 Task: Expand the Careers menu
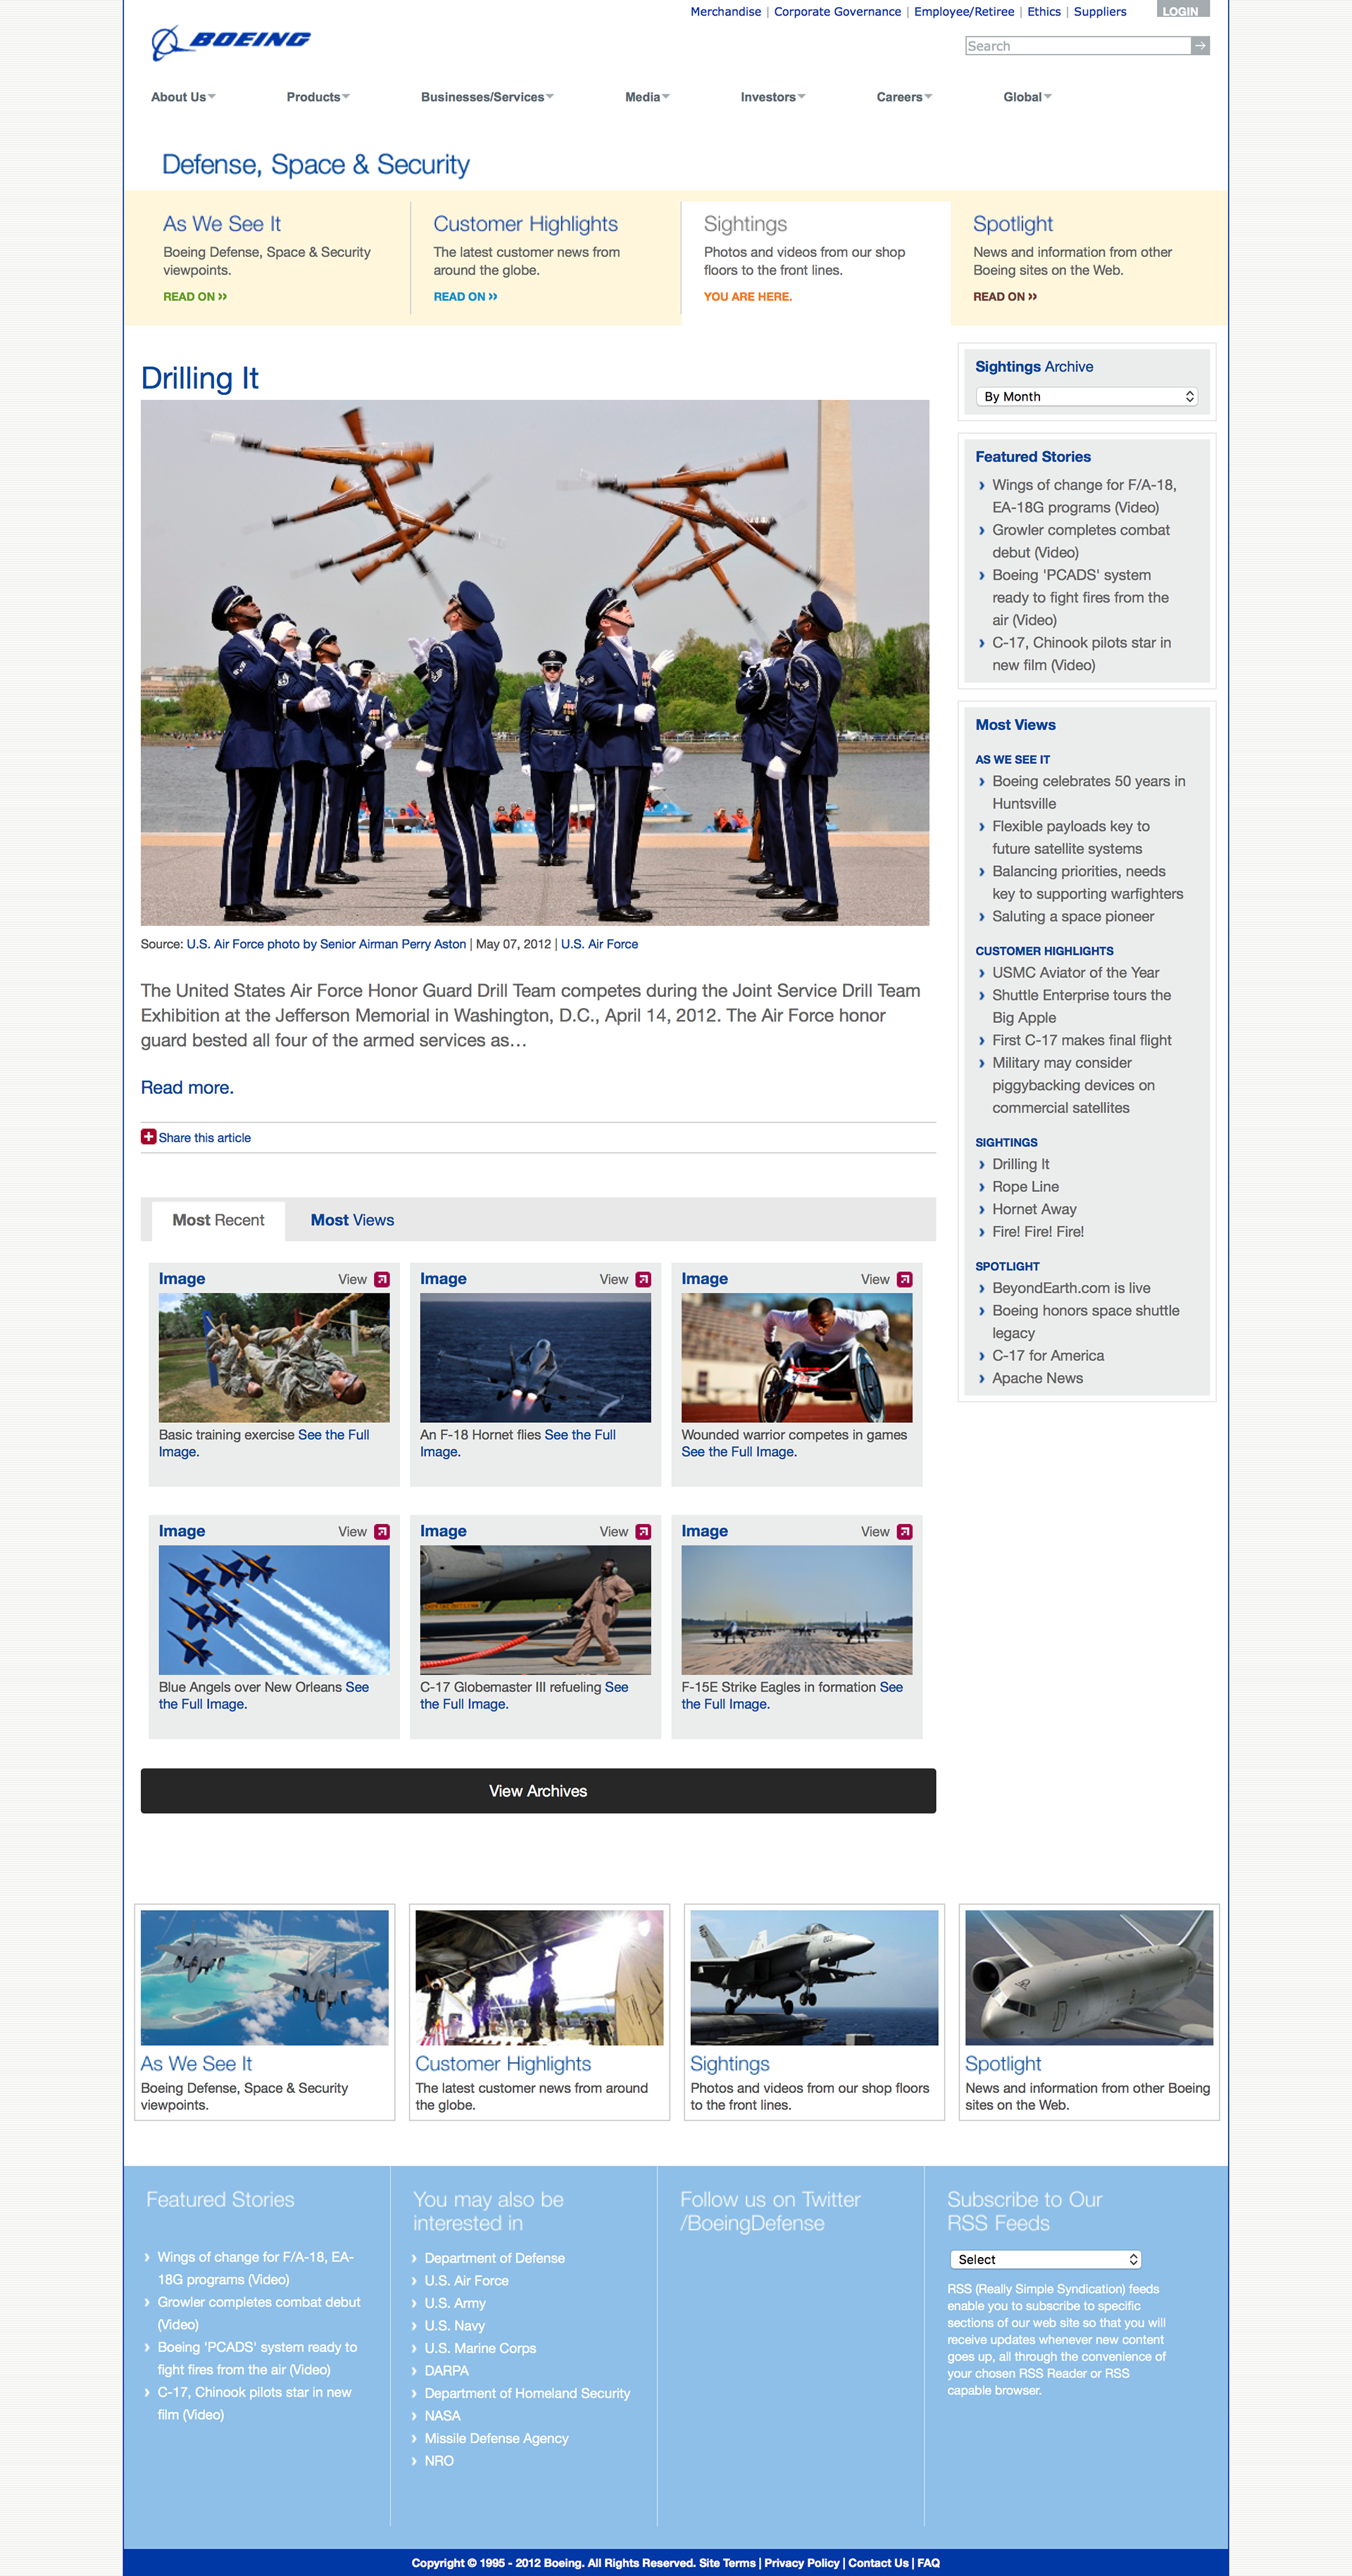(x=904, y=97)
